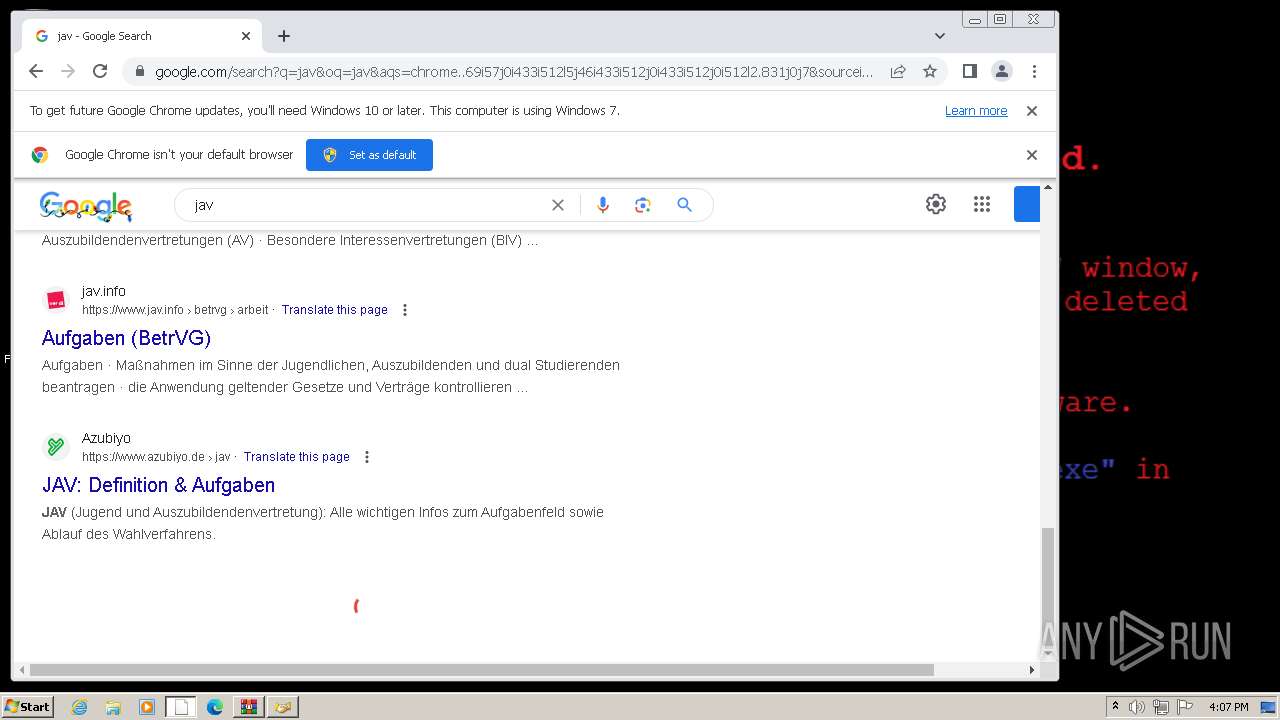Click the Action Center flag icon
The image size is (1280, 720).
click(1185, 707)
